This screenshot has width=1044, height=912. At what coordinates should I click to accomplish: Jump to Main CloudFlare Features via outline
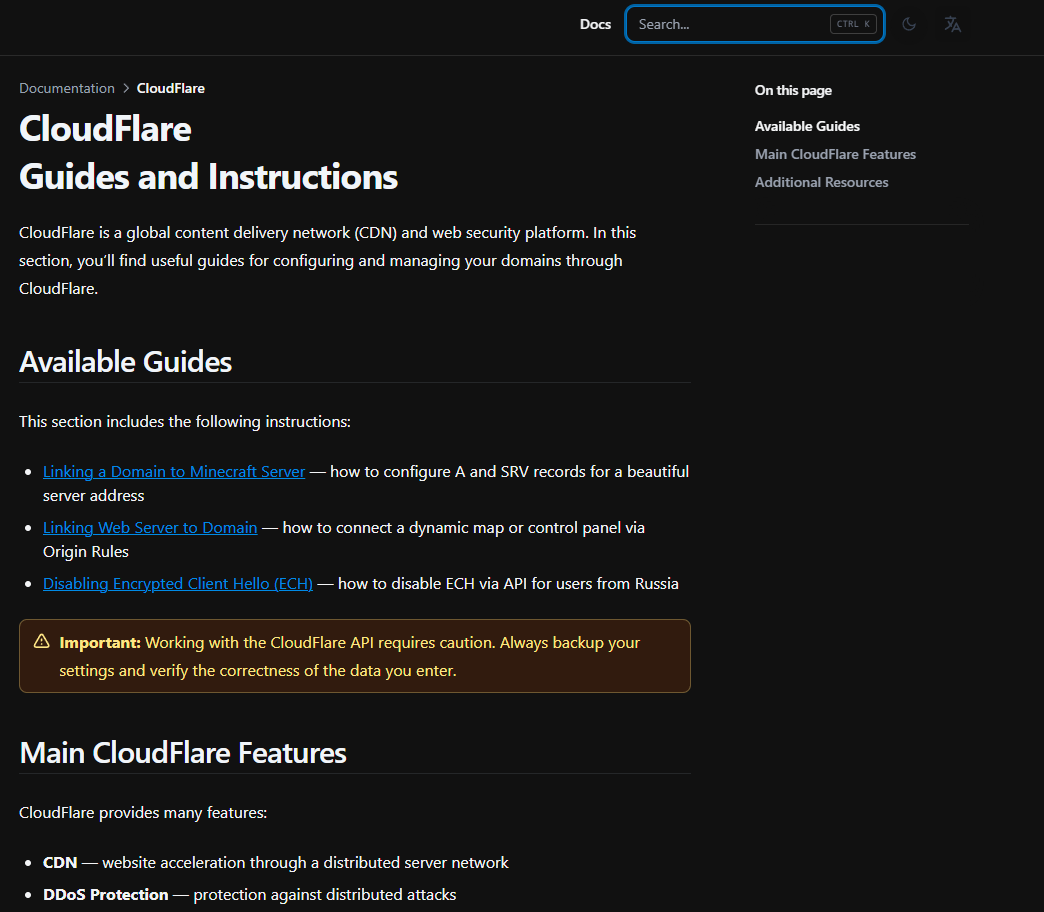[x=835, y=154]
